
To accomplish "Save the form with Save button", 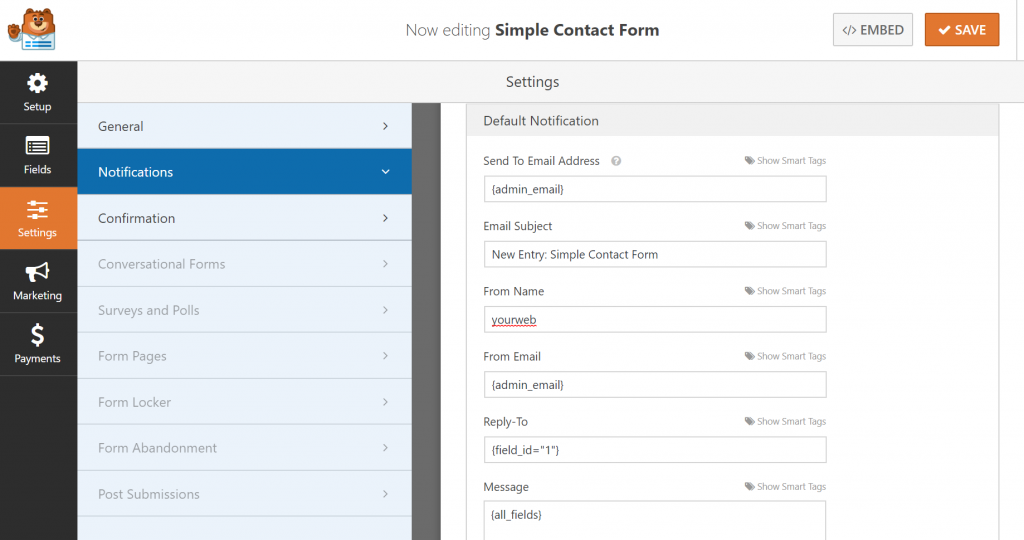I will (961, 30).
